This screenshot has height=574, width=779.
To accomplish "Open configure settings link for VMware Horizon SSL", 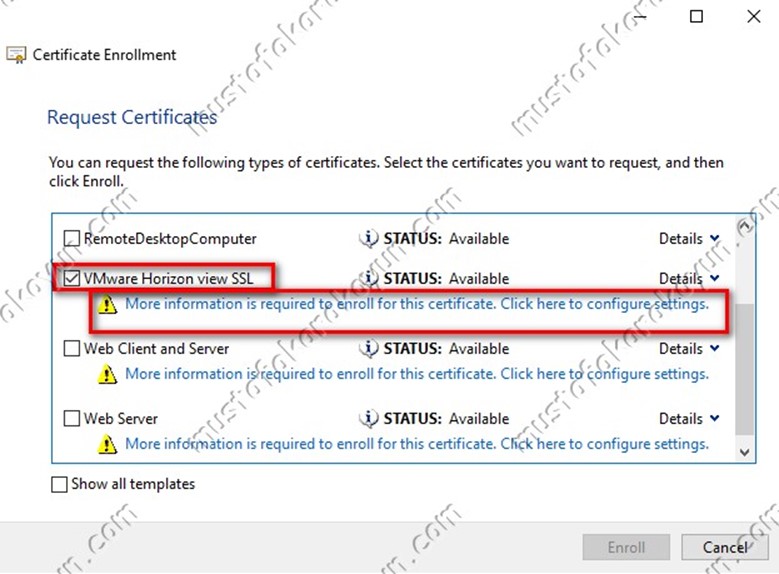I will click(416, 304).
